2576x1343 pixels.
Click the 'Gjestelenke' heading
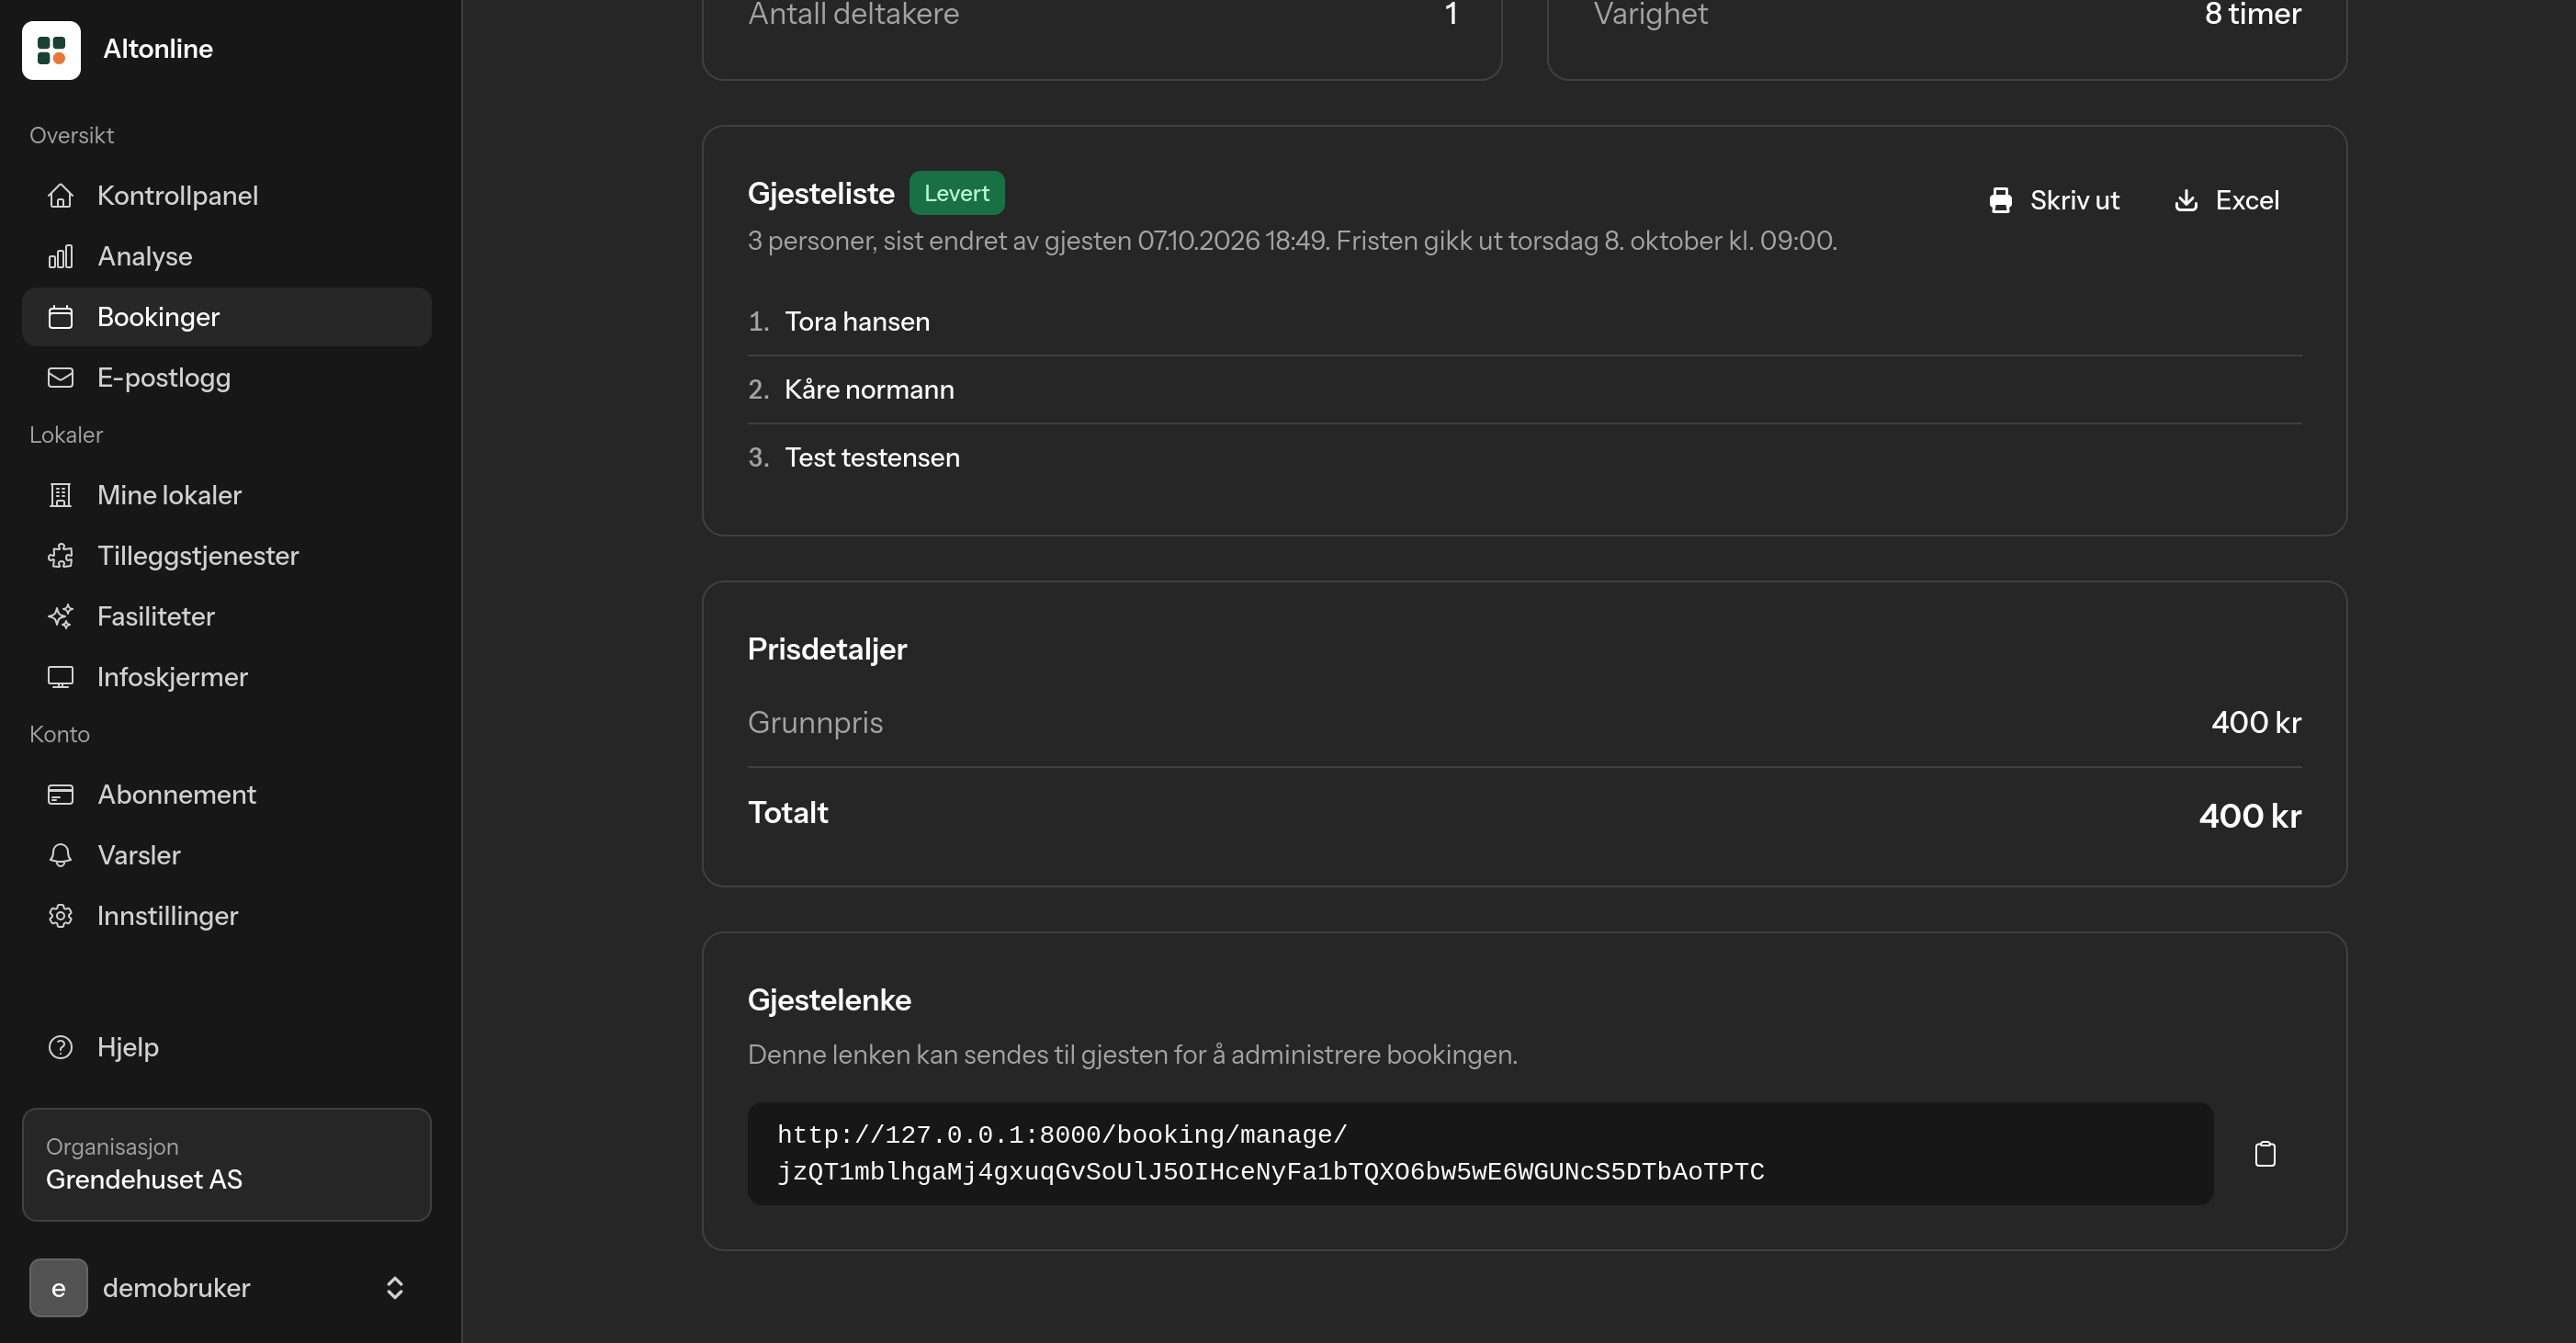click(x=829, y=1000)
